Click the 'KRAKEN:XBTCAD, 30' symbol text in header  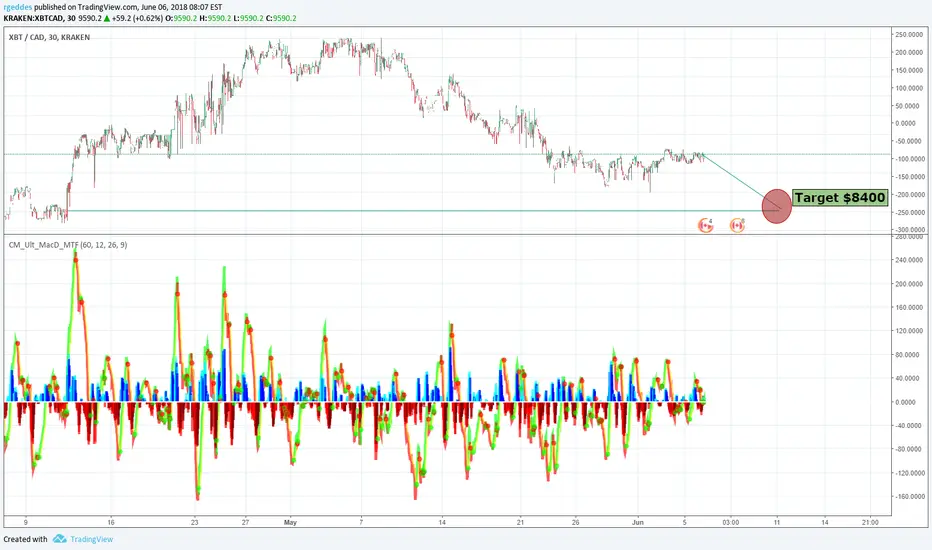point(39,18)
